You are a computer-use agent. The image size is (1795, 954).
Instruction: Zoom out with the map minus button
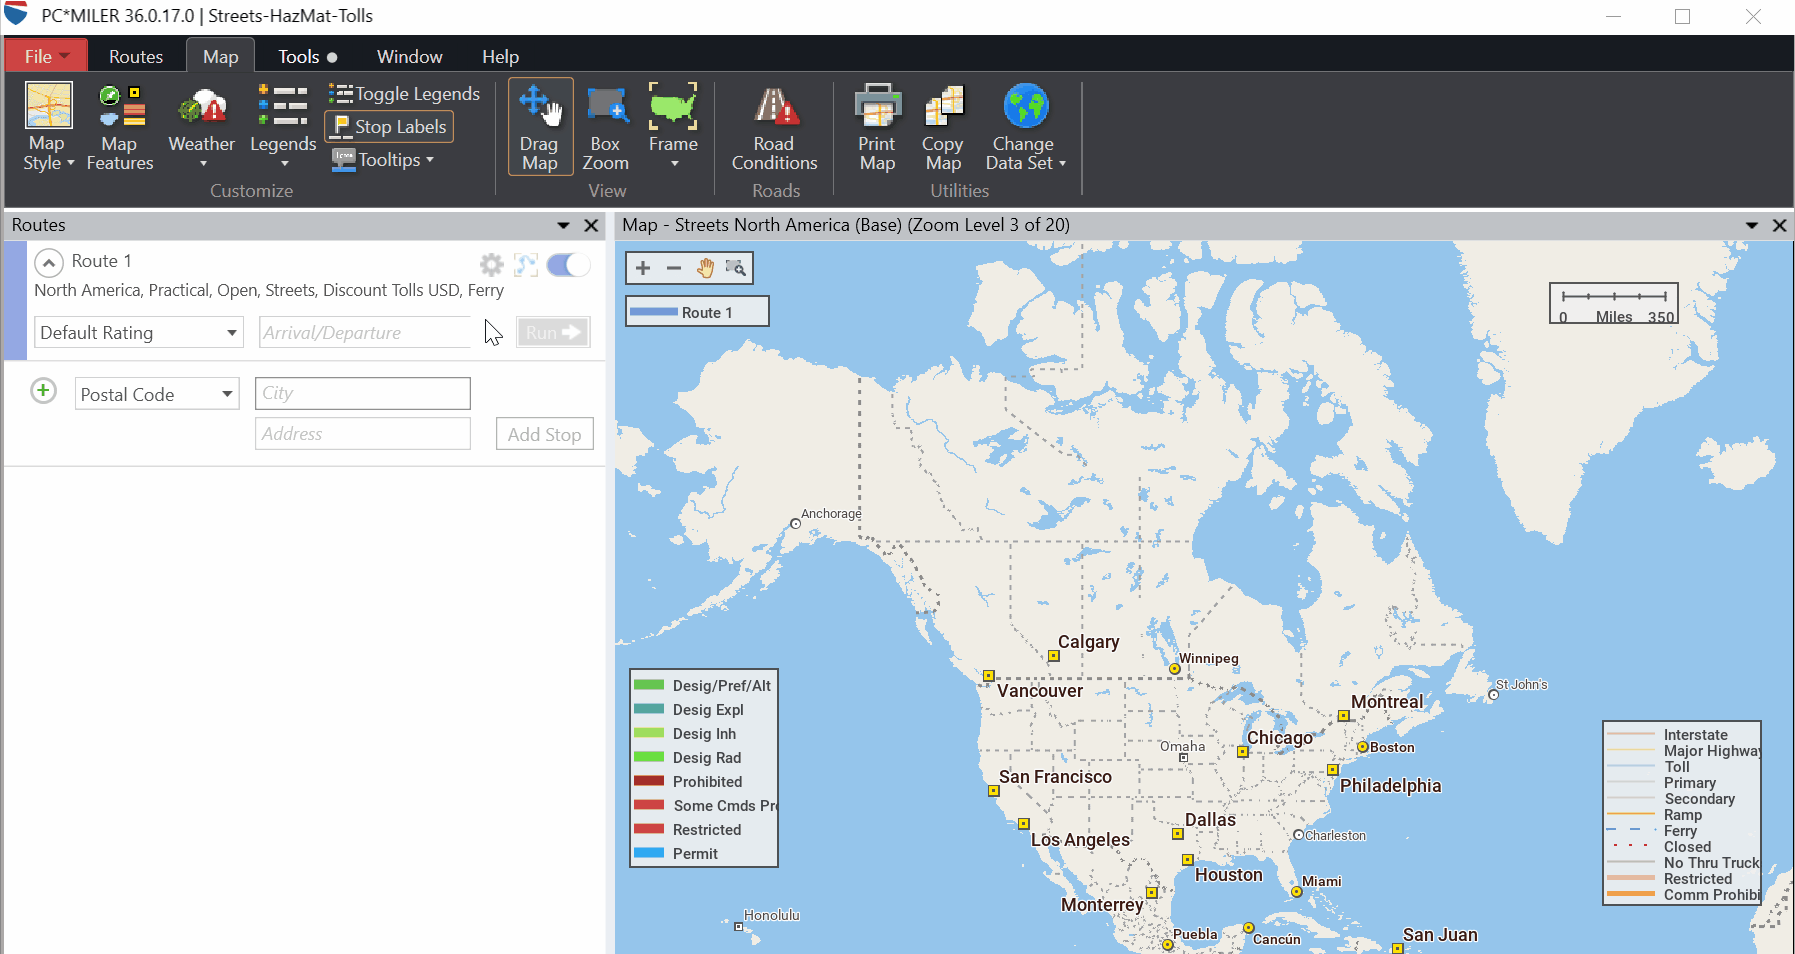point(674,268)
